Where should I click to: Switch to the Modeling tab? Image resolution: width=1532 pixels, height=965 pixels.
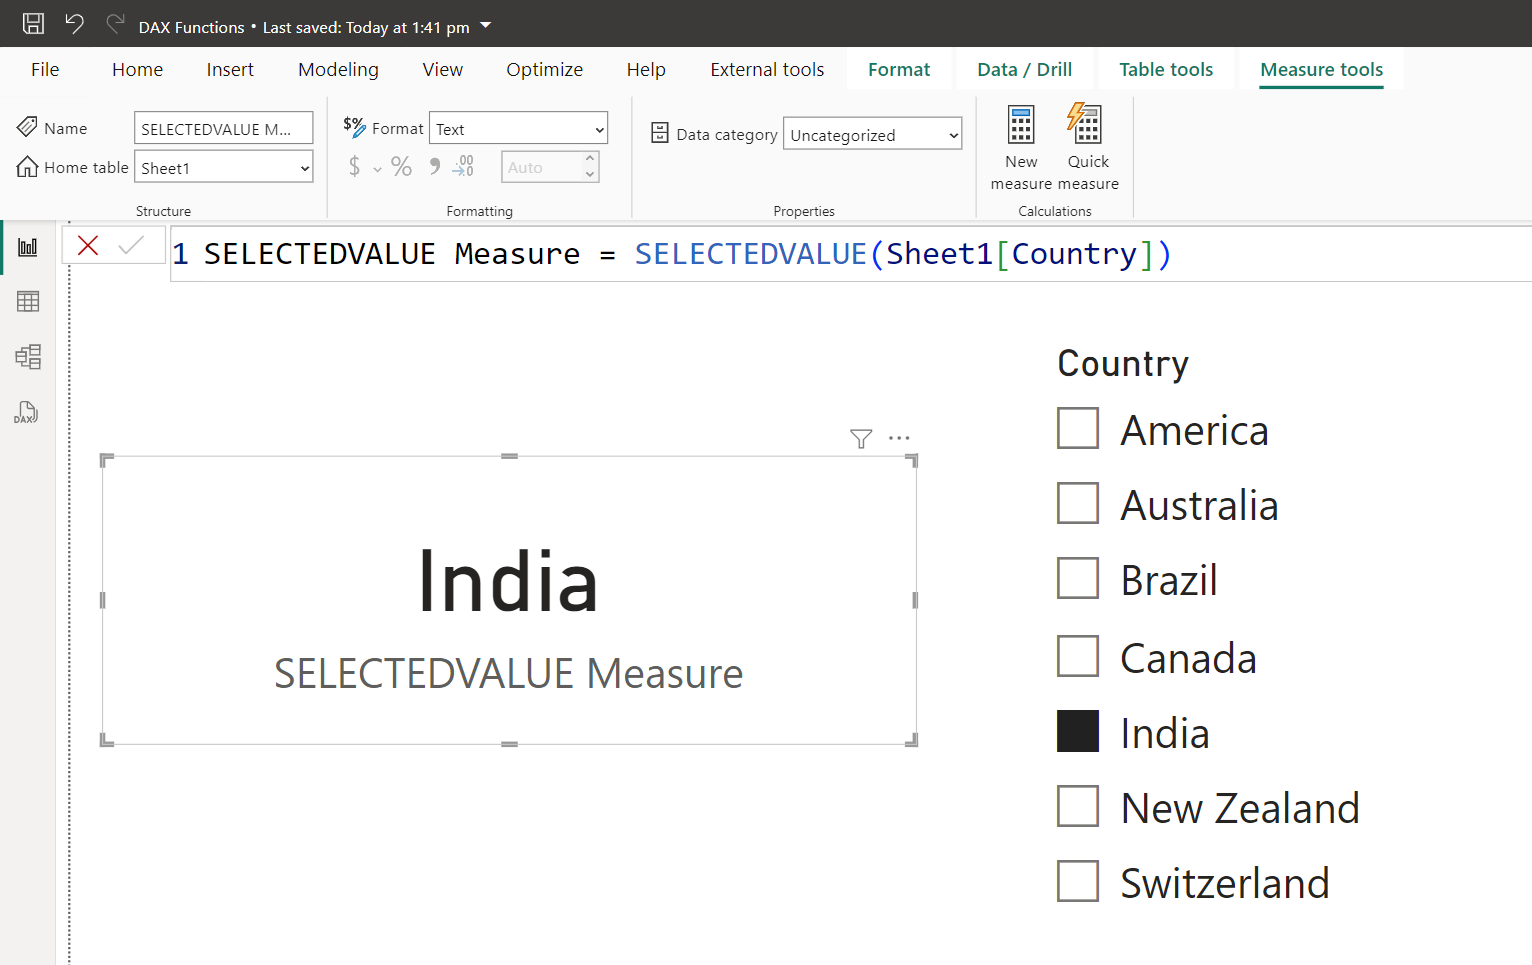coord(338,69)
